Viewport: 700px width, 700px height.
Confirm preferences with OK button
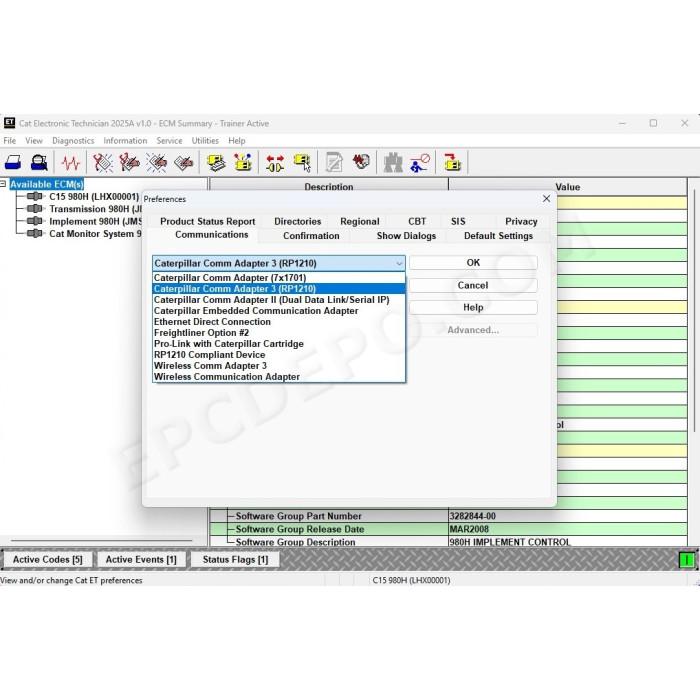473,262
